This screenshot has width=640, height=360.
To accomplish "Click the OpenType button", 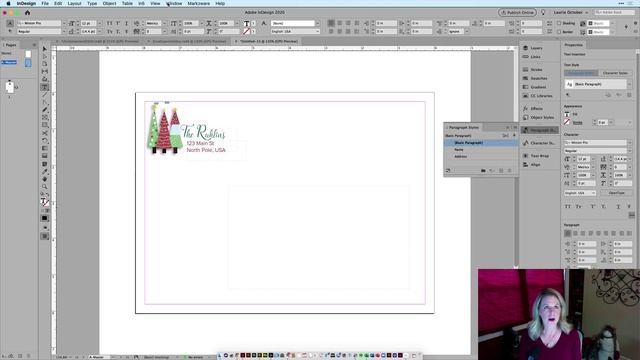I will pyautogui.click(x=616, y=193).
